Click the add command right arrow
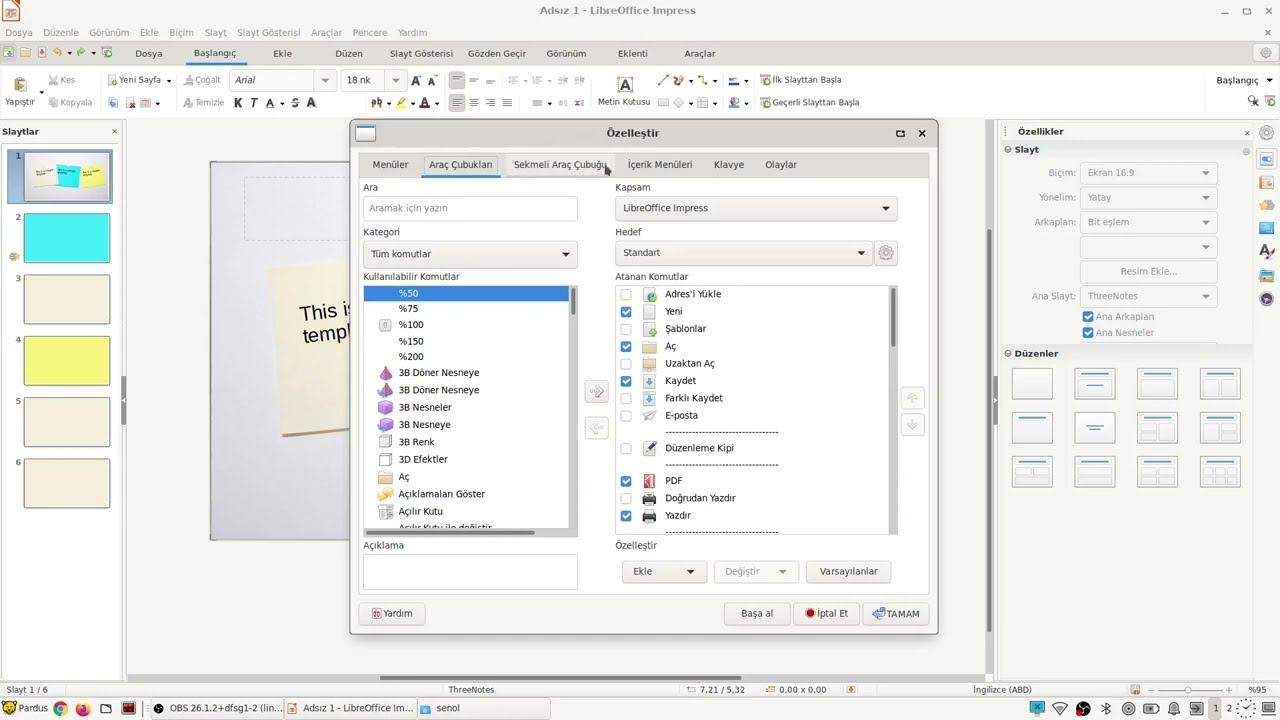 tap(596, 391)
